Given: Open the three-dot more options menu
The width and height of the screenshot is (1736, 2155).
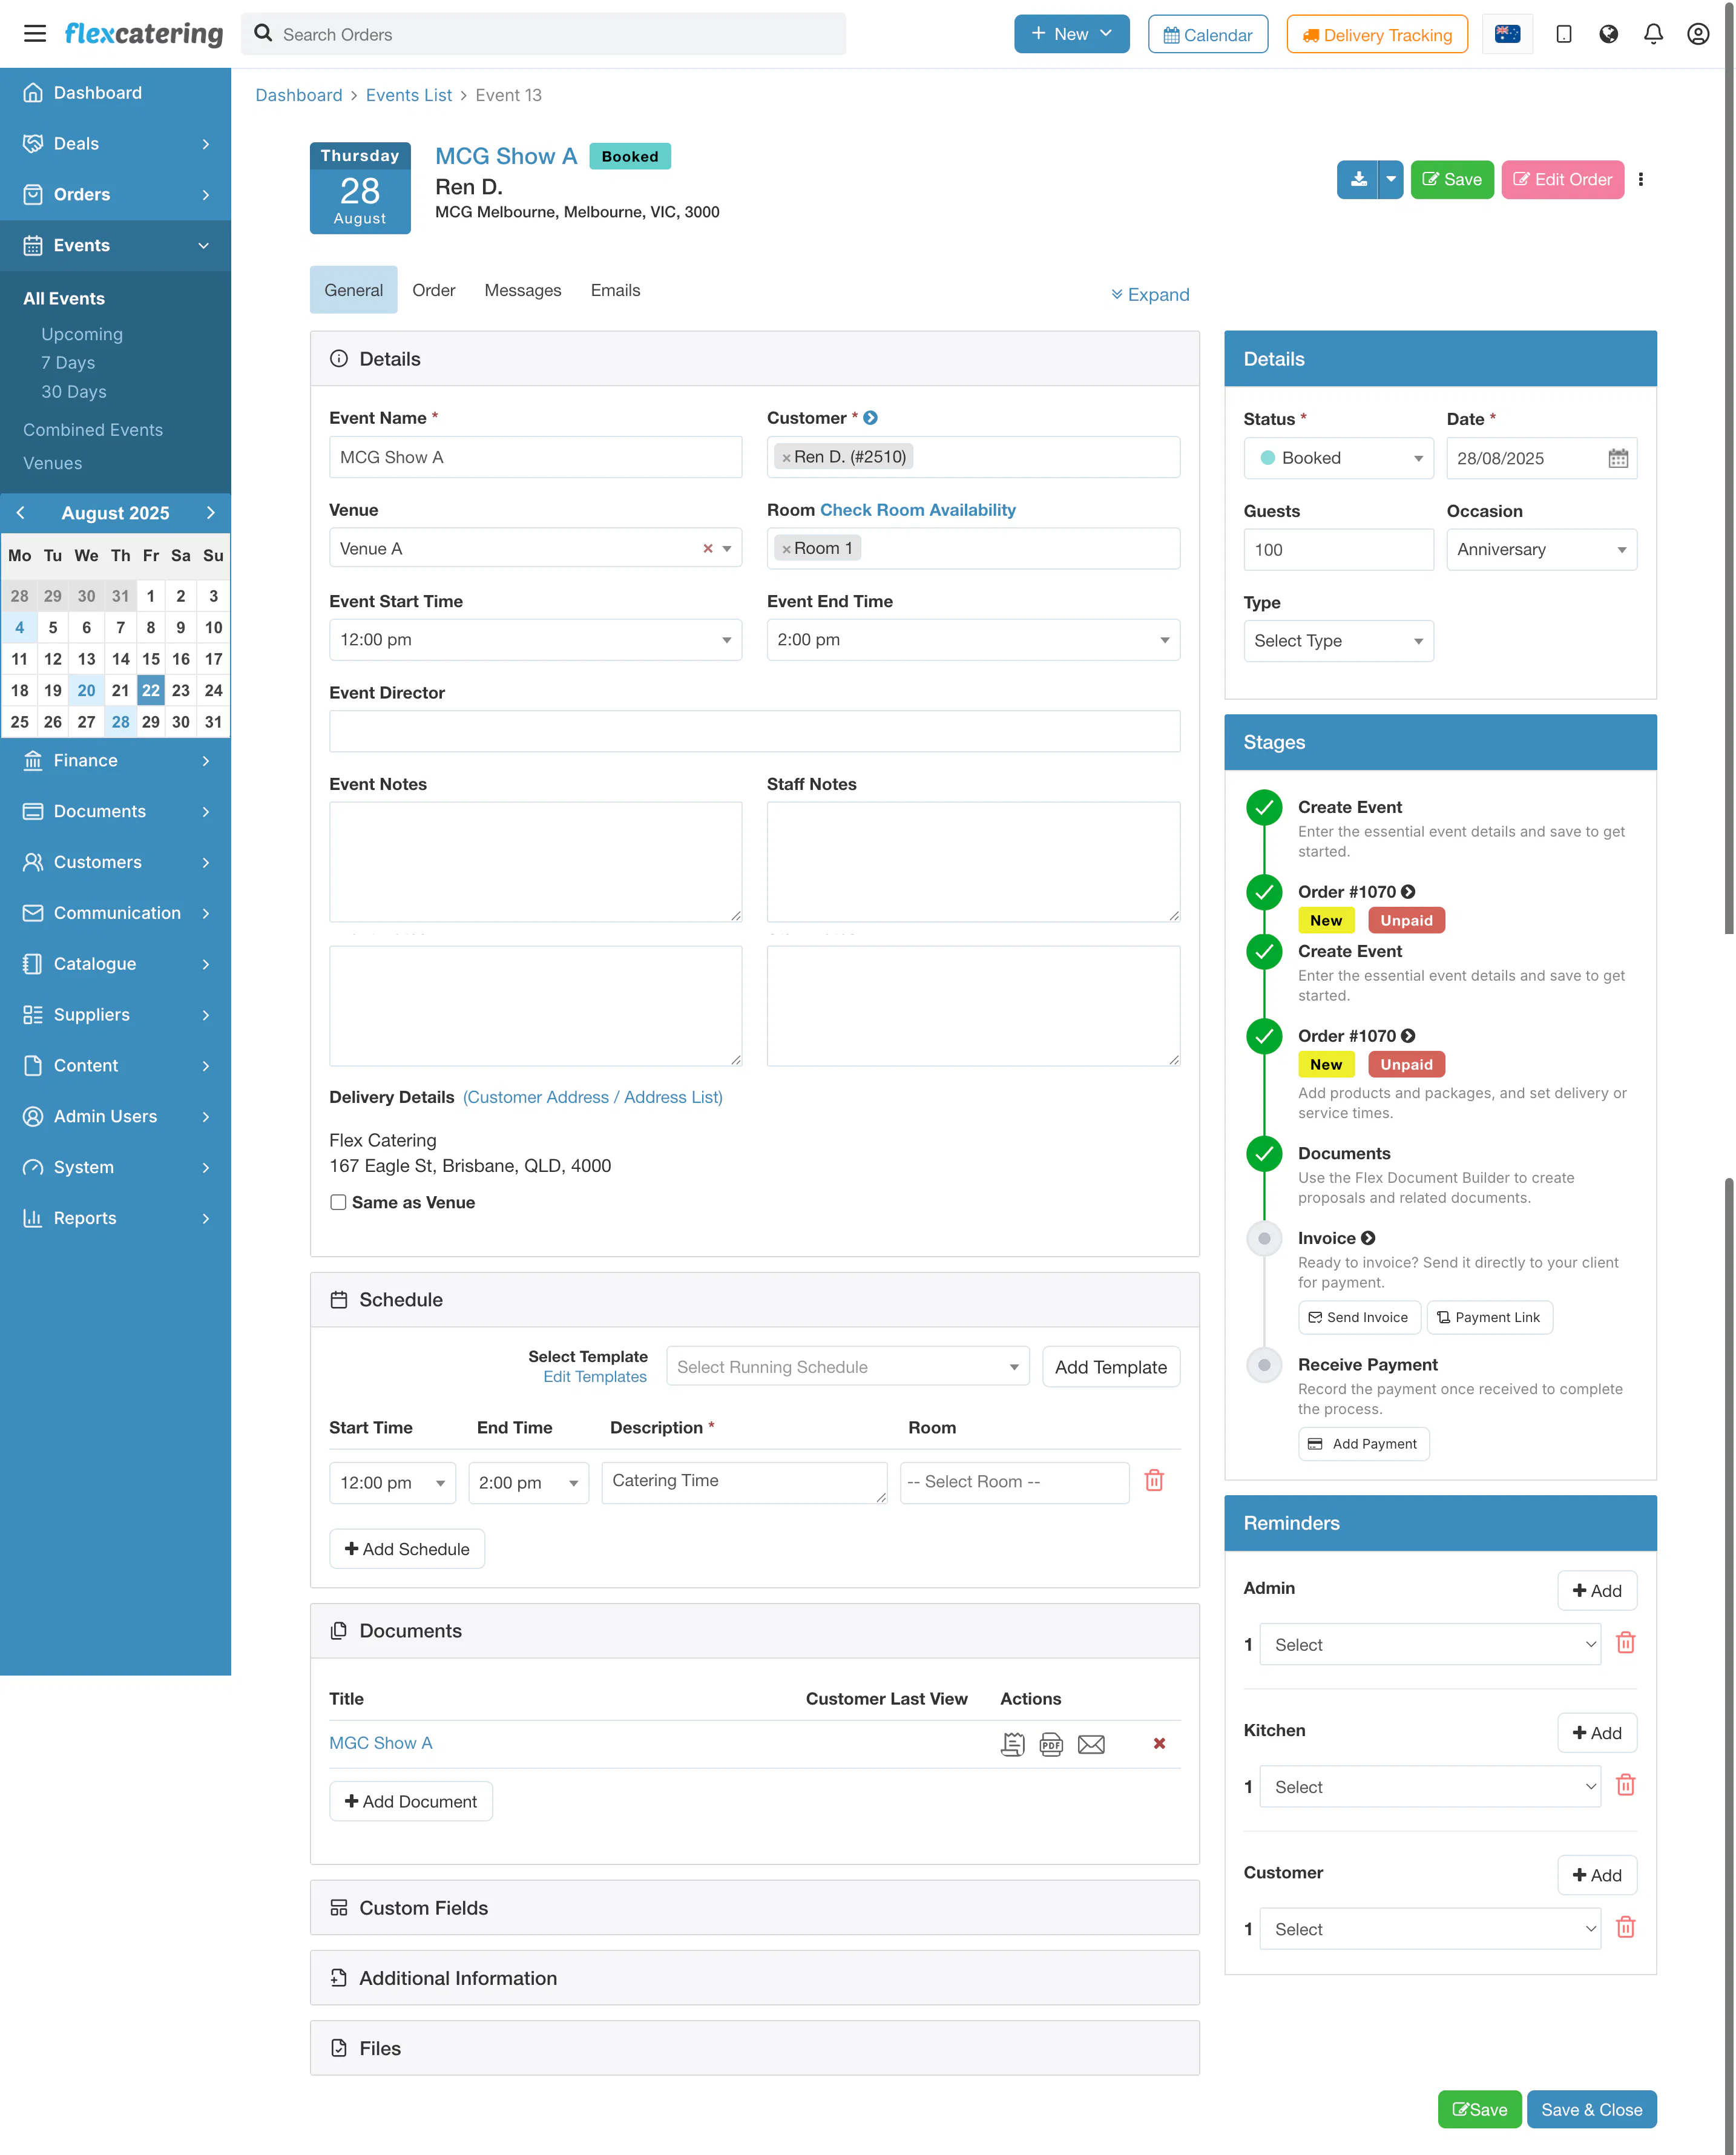Looking at the screenshot, I should tap(1641, 180).
